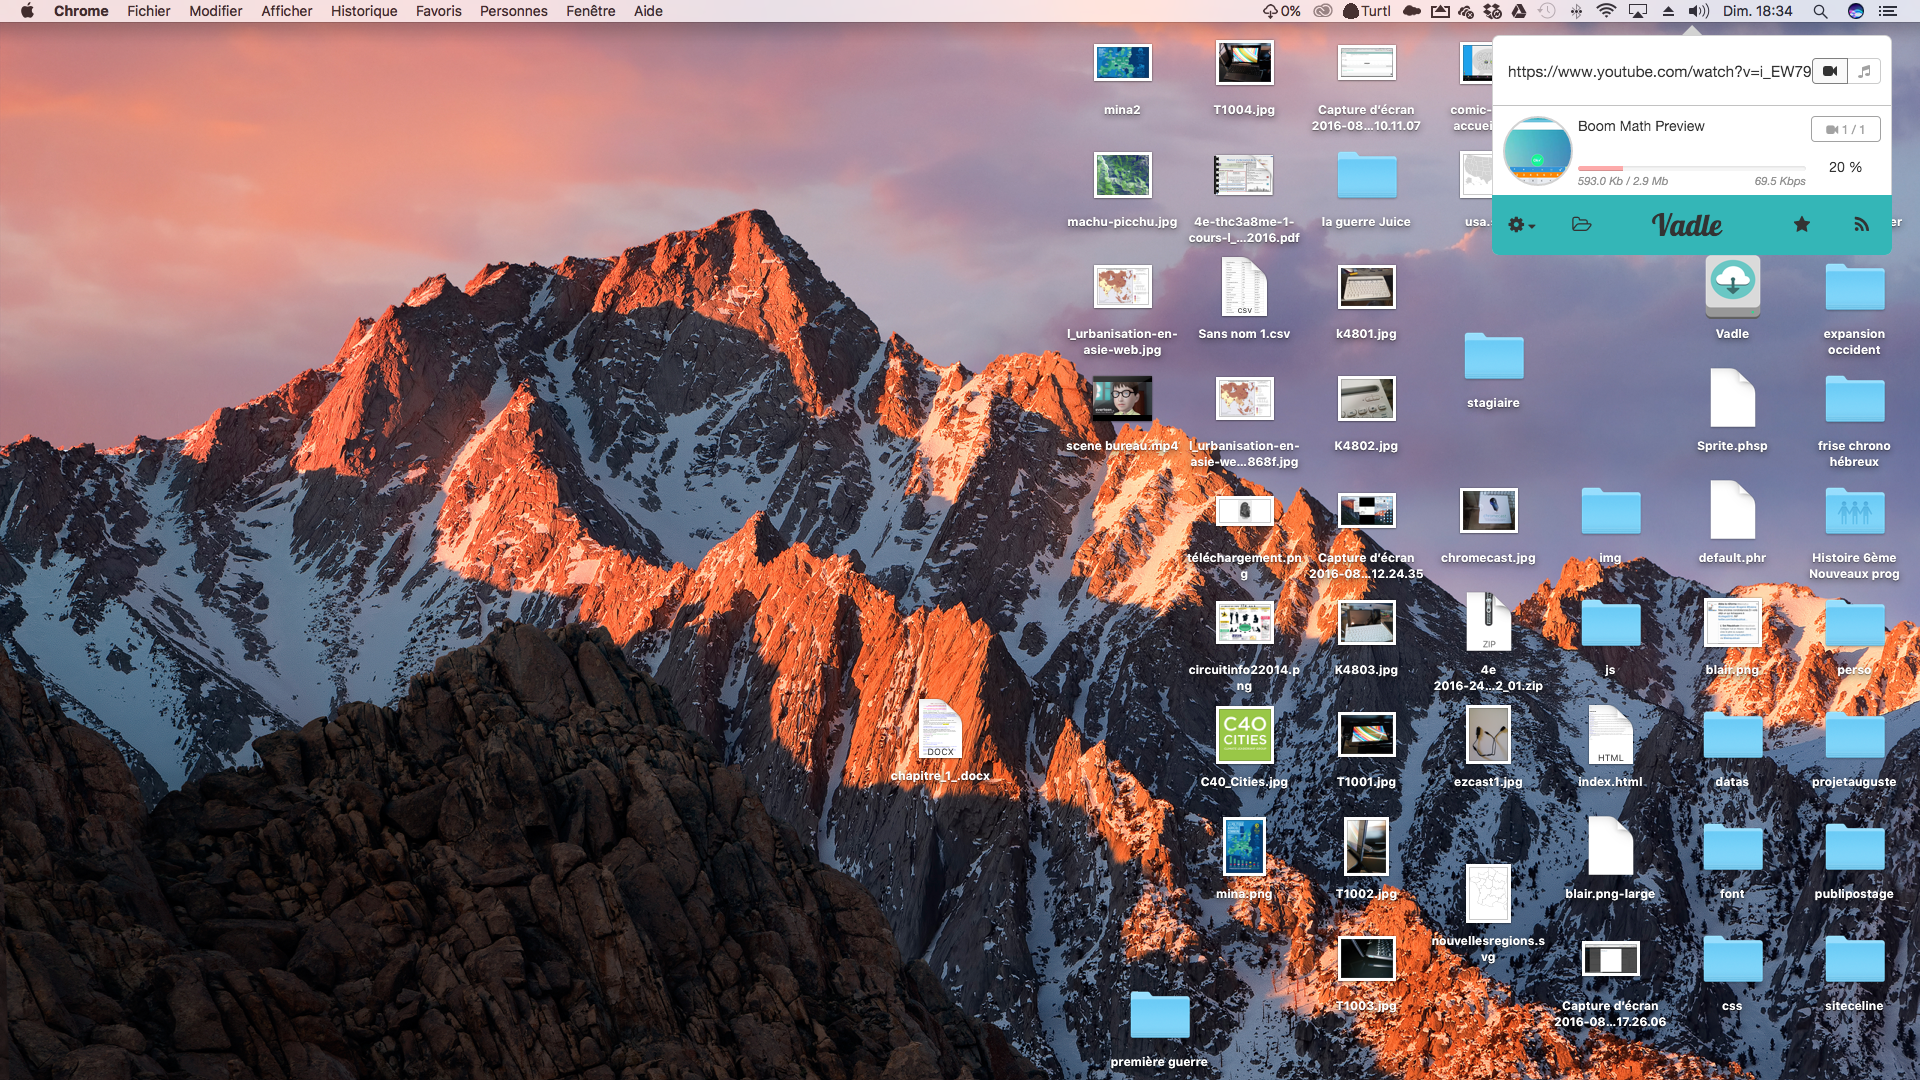1920x1080 pixels.
Task: Open the Historique menu
Action: [x=364, y=11]
